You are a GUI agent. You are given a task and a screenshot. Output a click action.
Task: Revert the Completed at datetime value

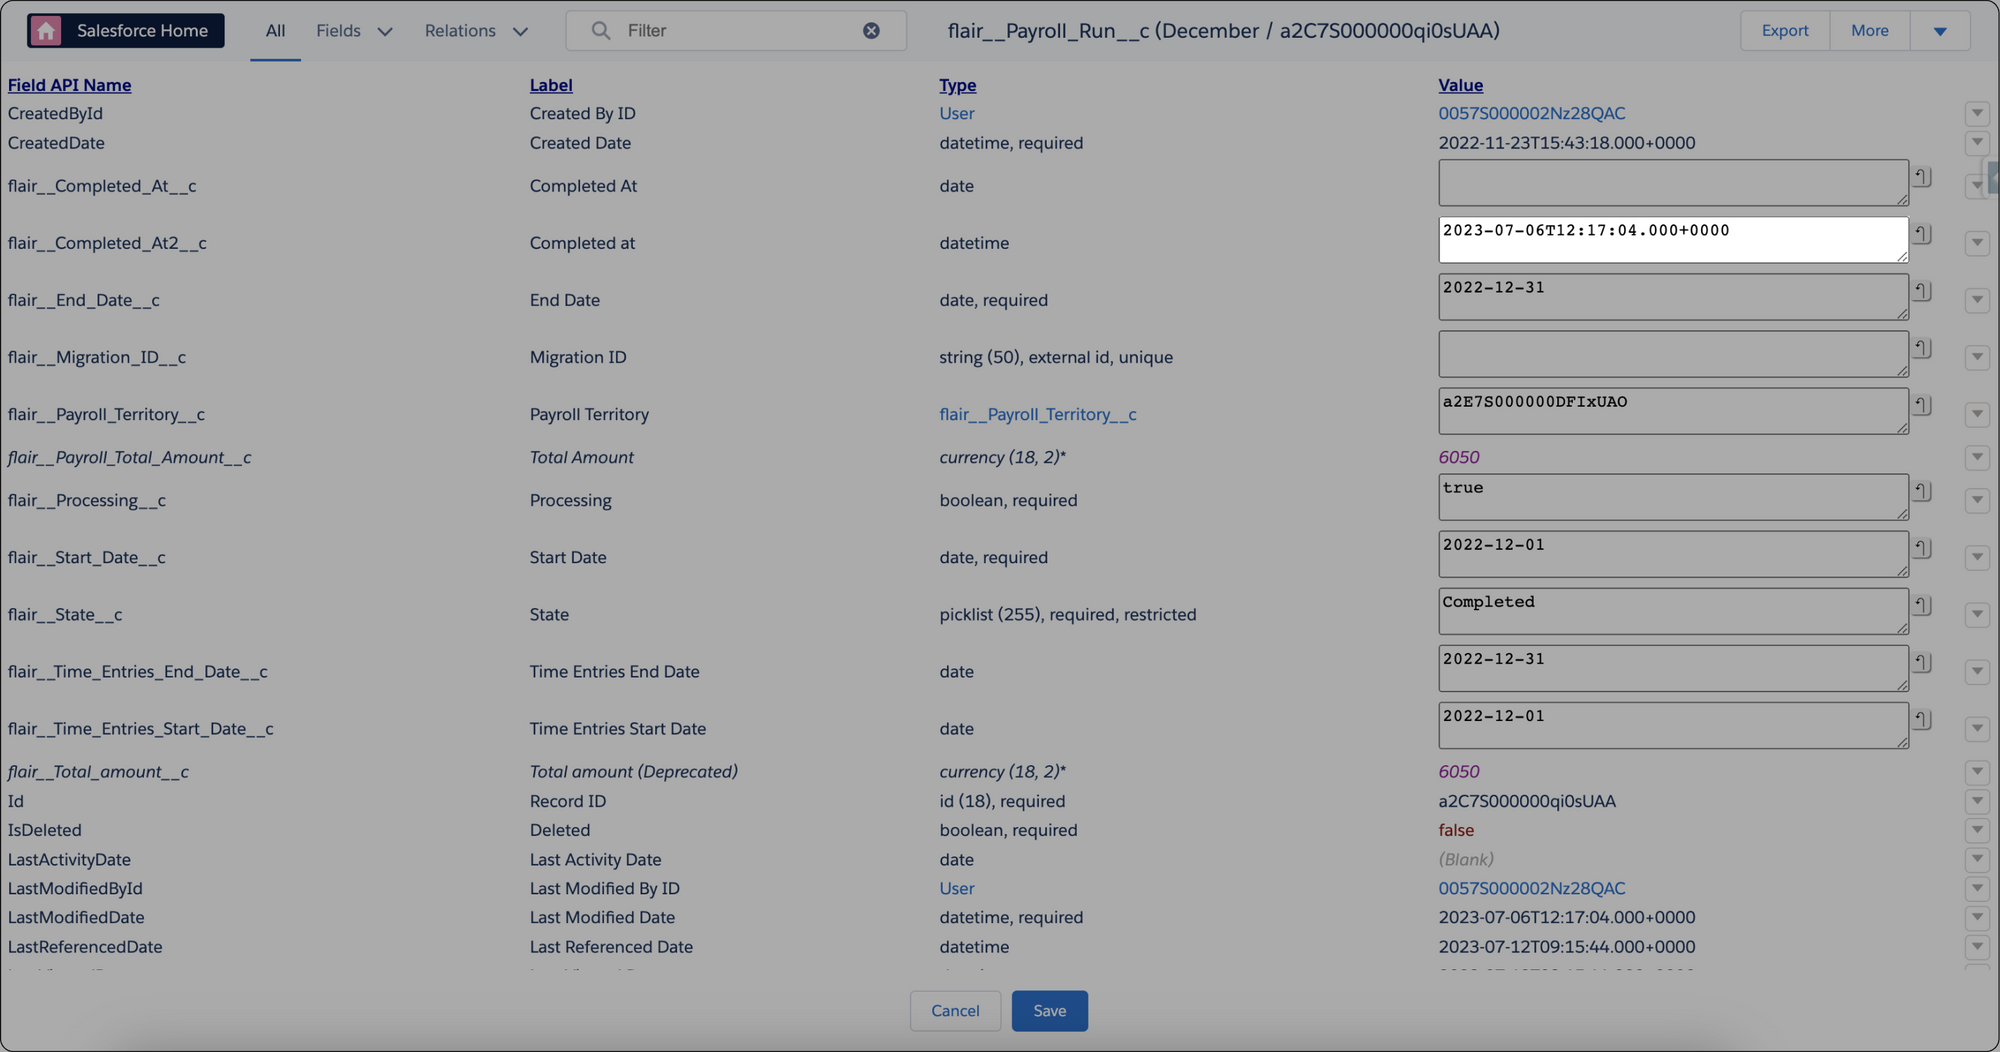[1922, 234]
